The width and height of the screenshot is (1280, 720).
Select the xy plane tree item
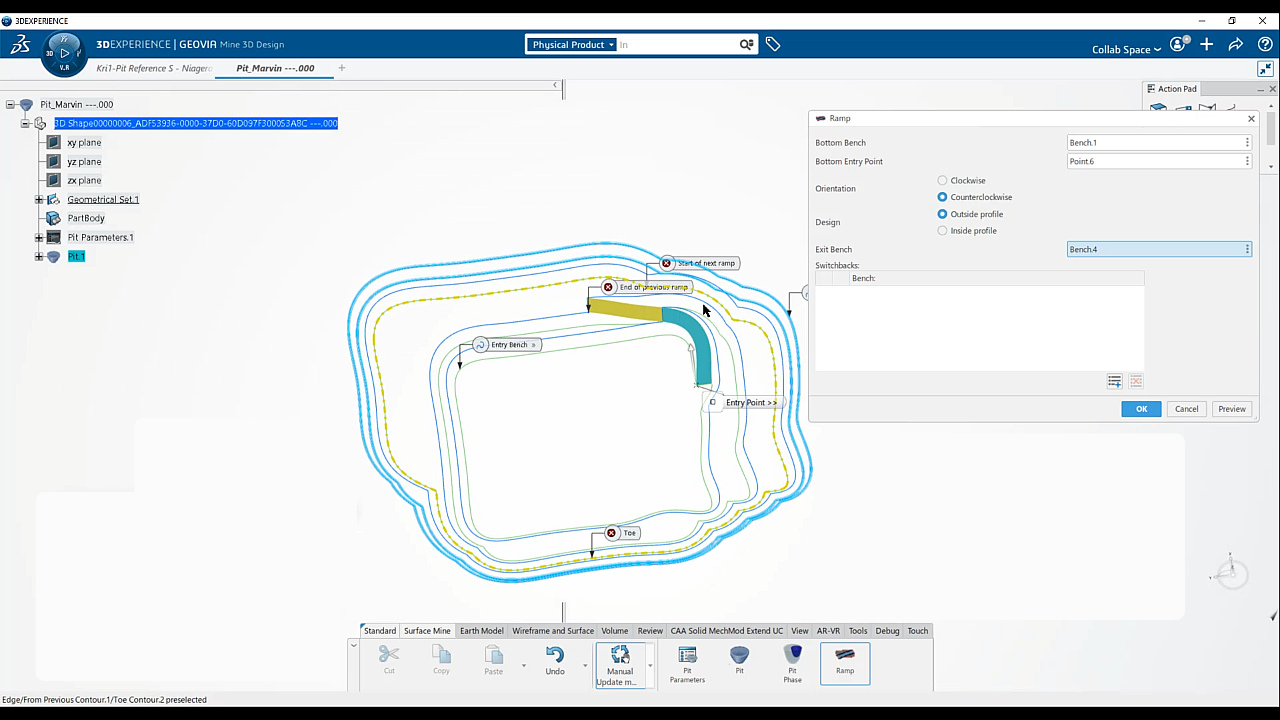click(84, 143)
